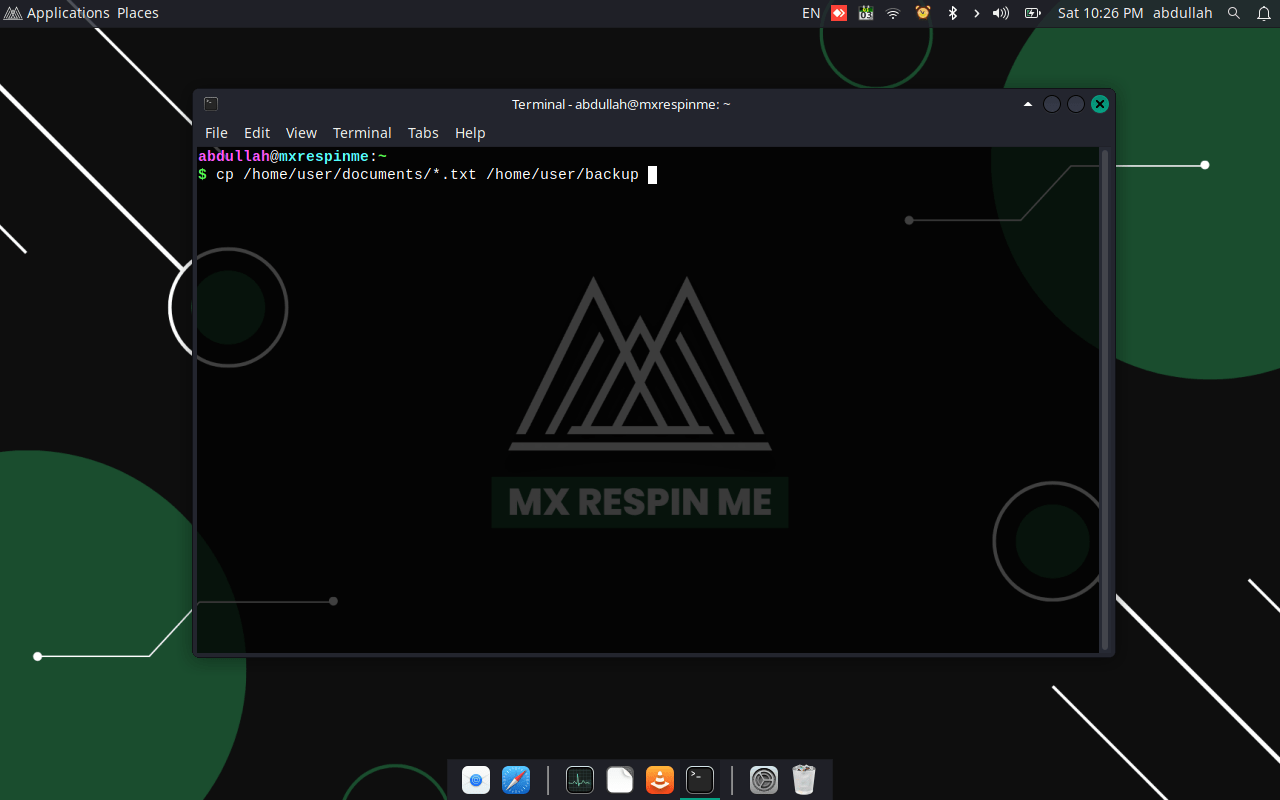The height and width of the screenshot is (800, 1280).
Task: Close the Terminal window with green X
Action: 1100,104
